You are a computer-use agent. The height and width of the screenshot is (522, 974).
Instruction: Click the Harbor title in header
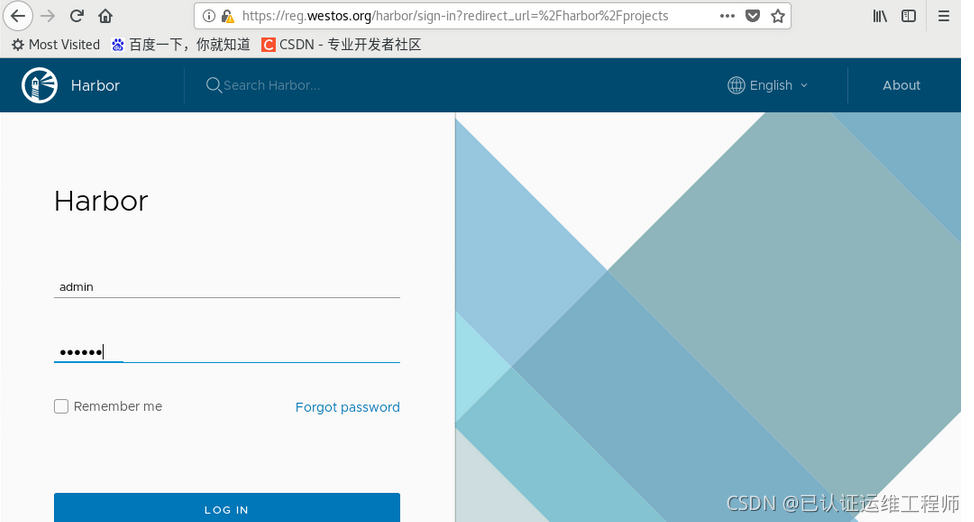95,85
